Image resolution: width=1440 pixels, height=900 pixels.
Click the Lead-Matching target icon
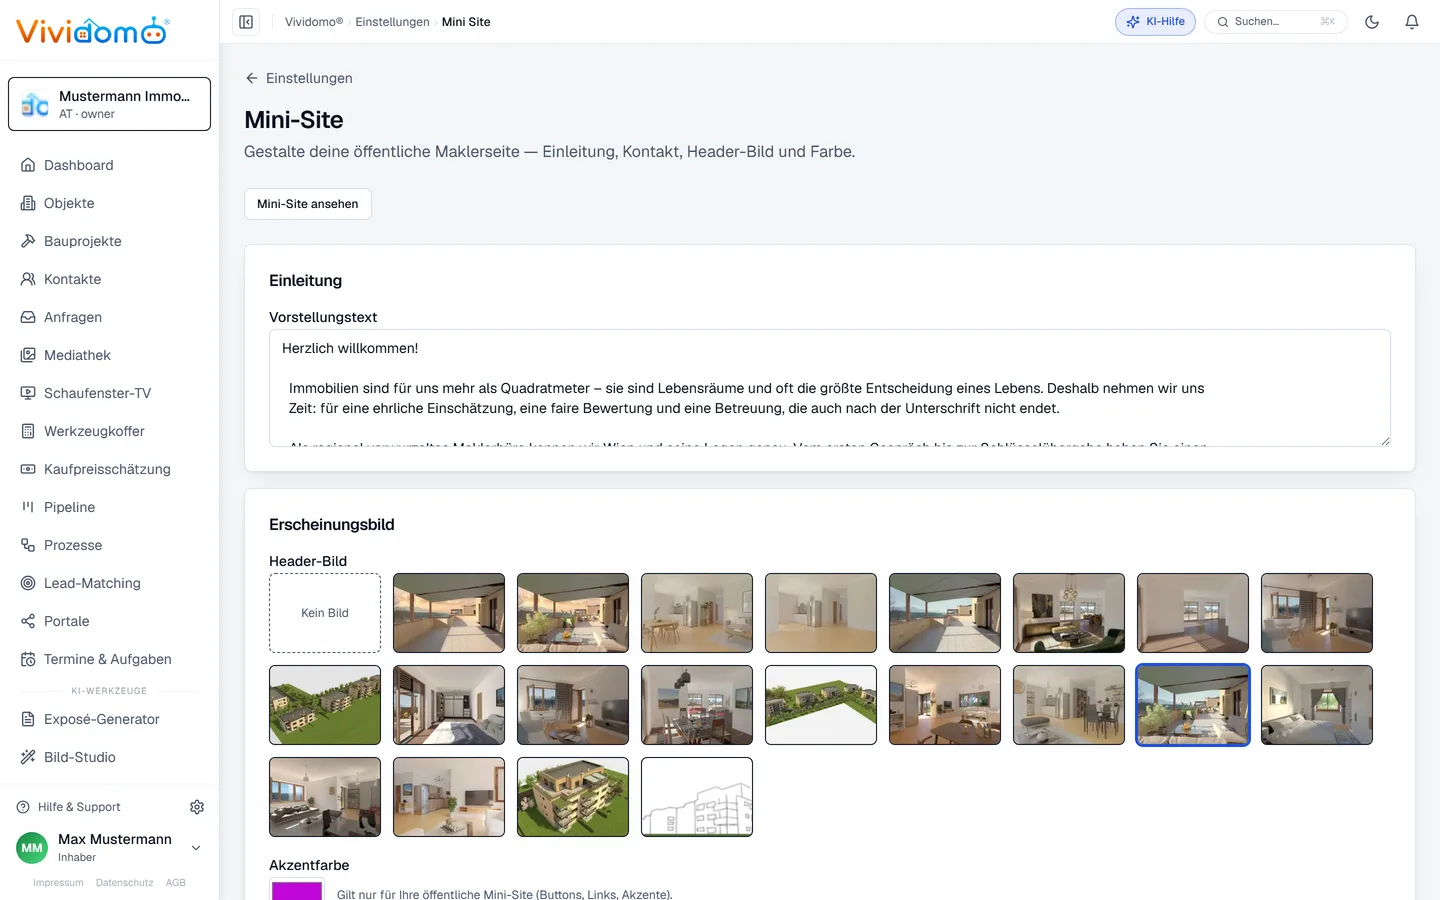(28, 583)
